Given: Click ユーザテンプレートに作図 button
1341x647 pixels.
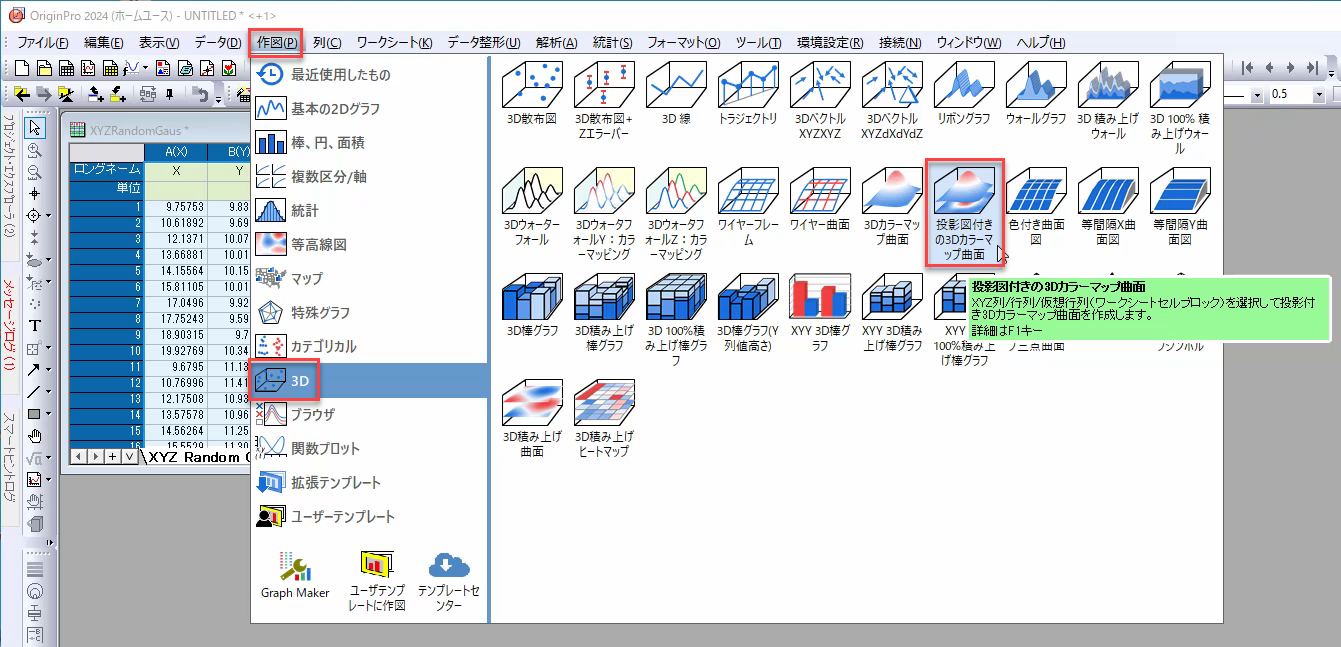Looking at the screenshot, I should (378, 580).
